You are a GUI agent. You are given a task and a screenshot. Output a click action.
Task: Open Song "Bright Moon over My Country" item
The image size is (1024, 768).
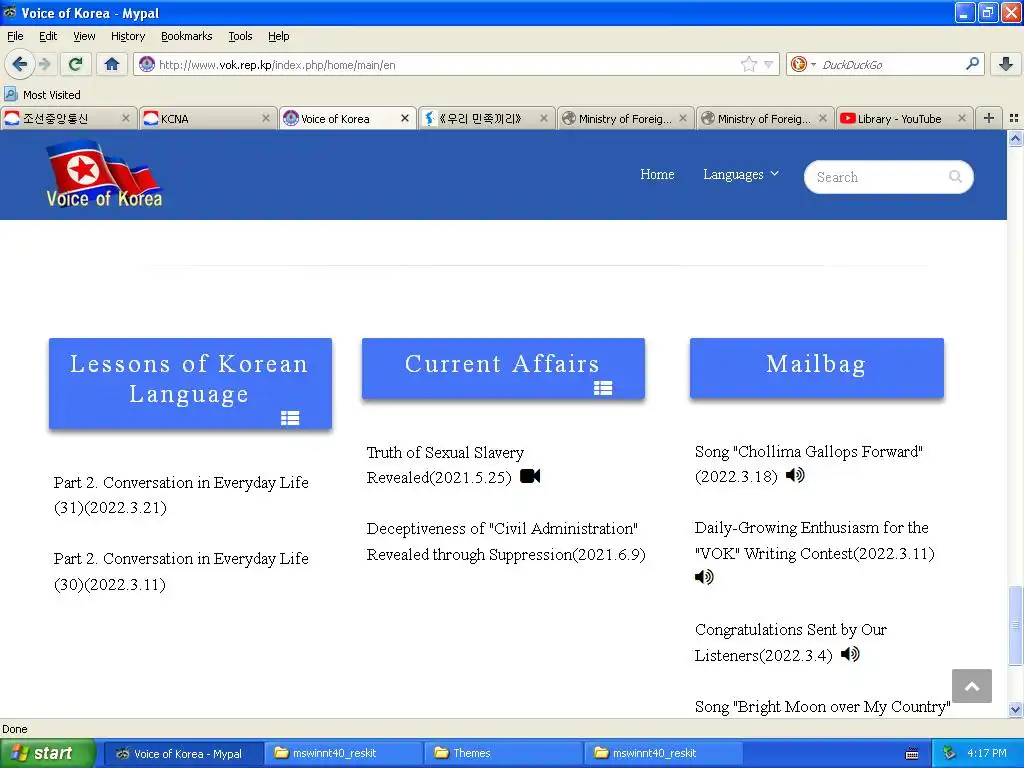(822, 707)
